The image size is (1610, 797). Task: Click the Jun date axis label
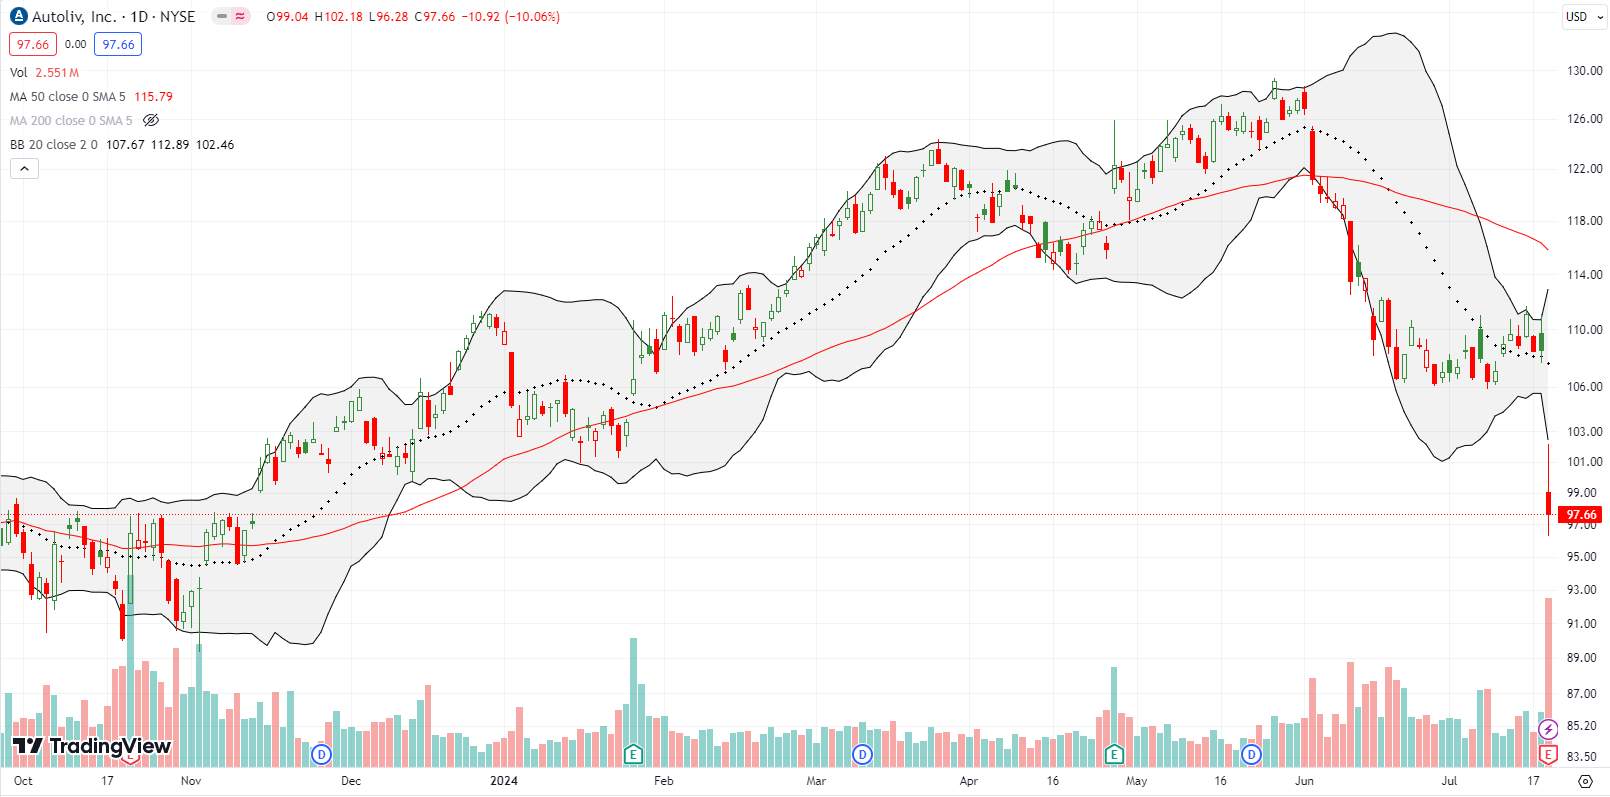coord(1304,781)
